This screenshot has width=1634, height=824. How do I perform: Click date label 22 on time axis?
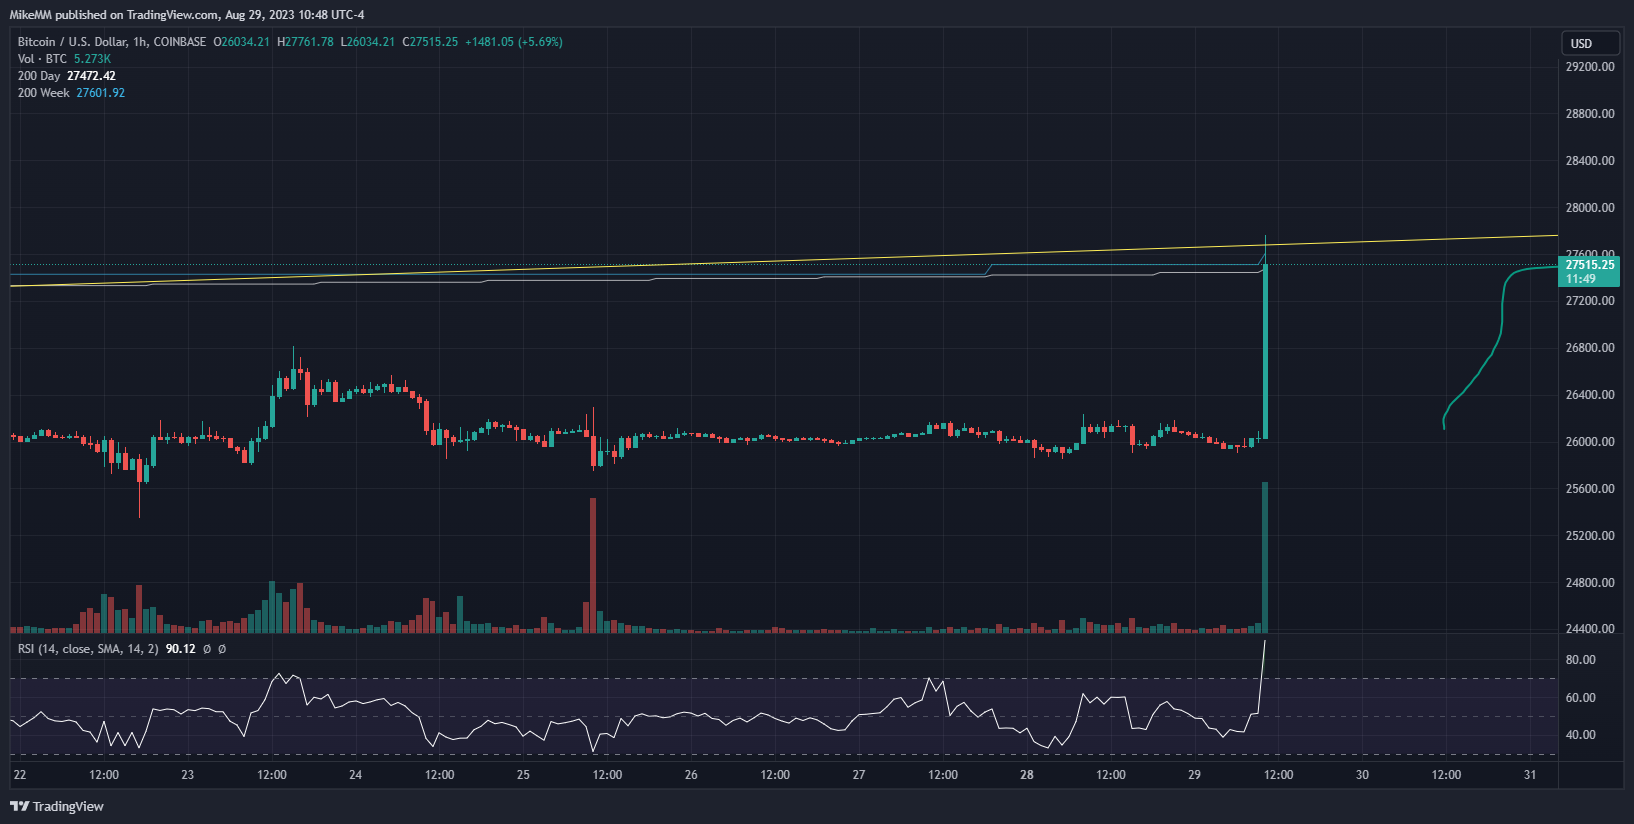[20, 775]
